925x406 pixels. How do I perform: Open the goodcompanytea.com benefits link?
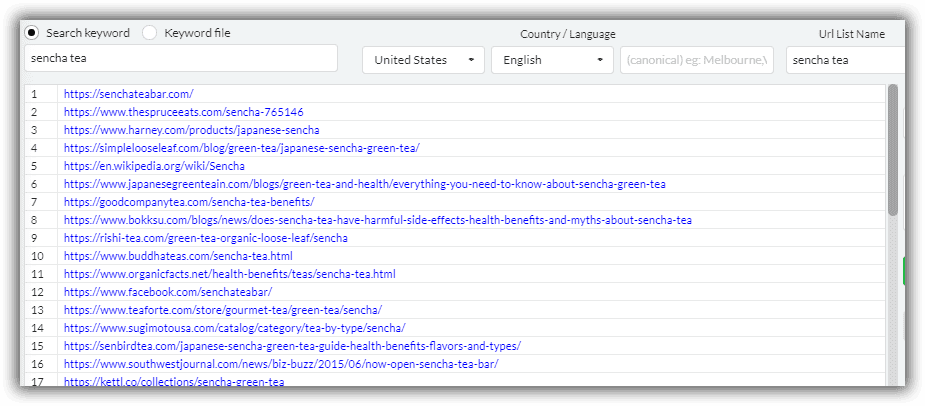(189, 202)
